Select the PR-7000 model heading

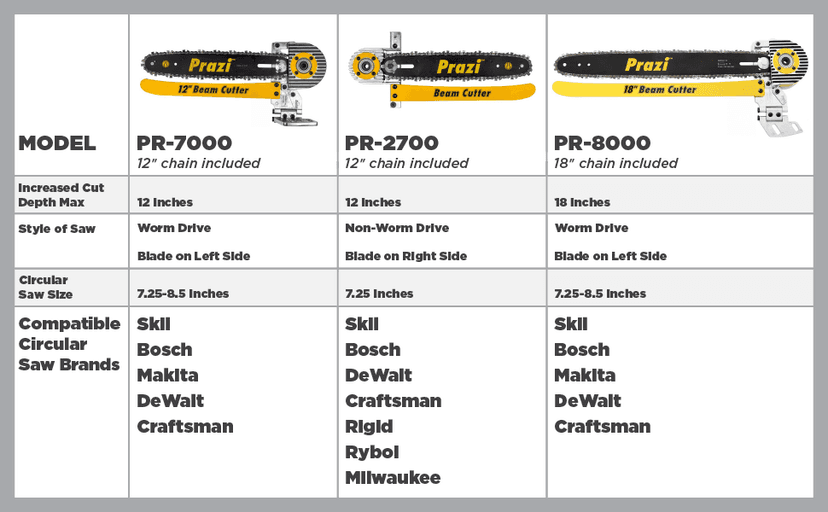[x=184, y=143]
